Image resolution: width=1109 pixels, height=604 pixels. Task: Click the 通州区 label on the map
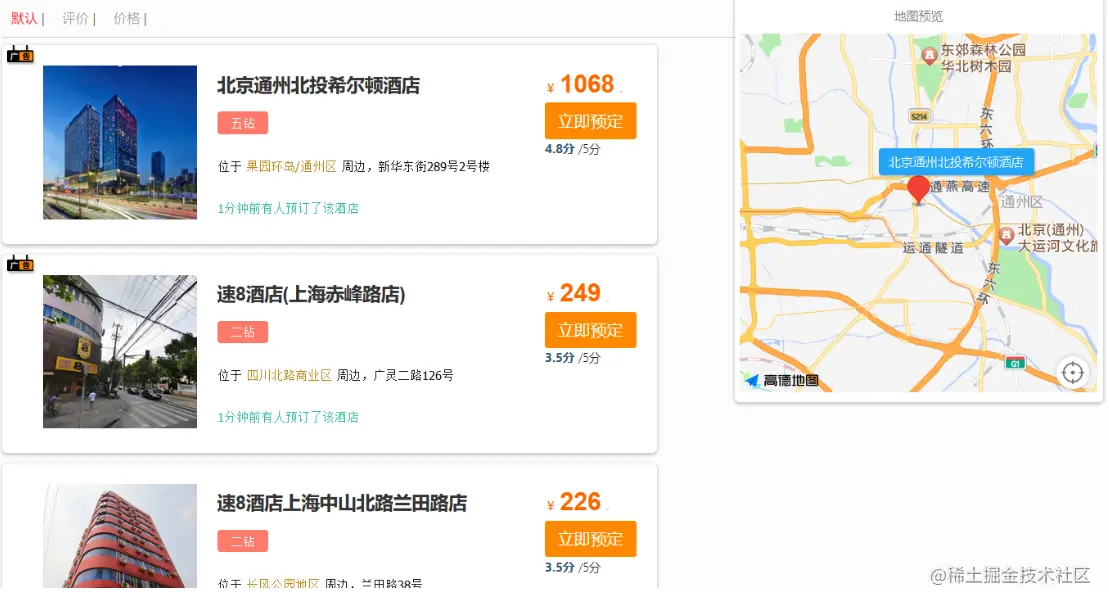coord(1021,202)
